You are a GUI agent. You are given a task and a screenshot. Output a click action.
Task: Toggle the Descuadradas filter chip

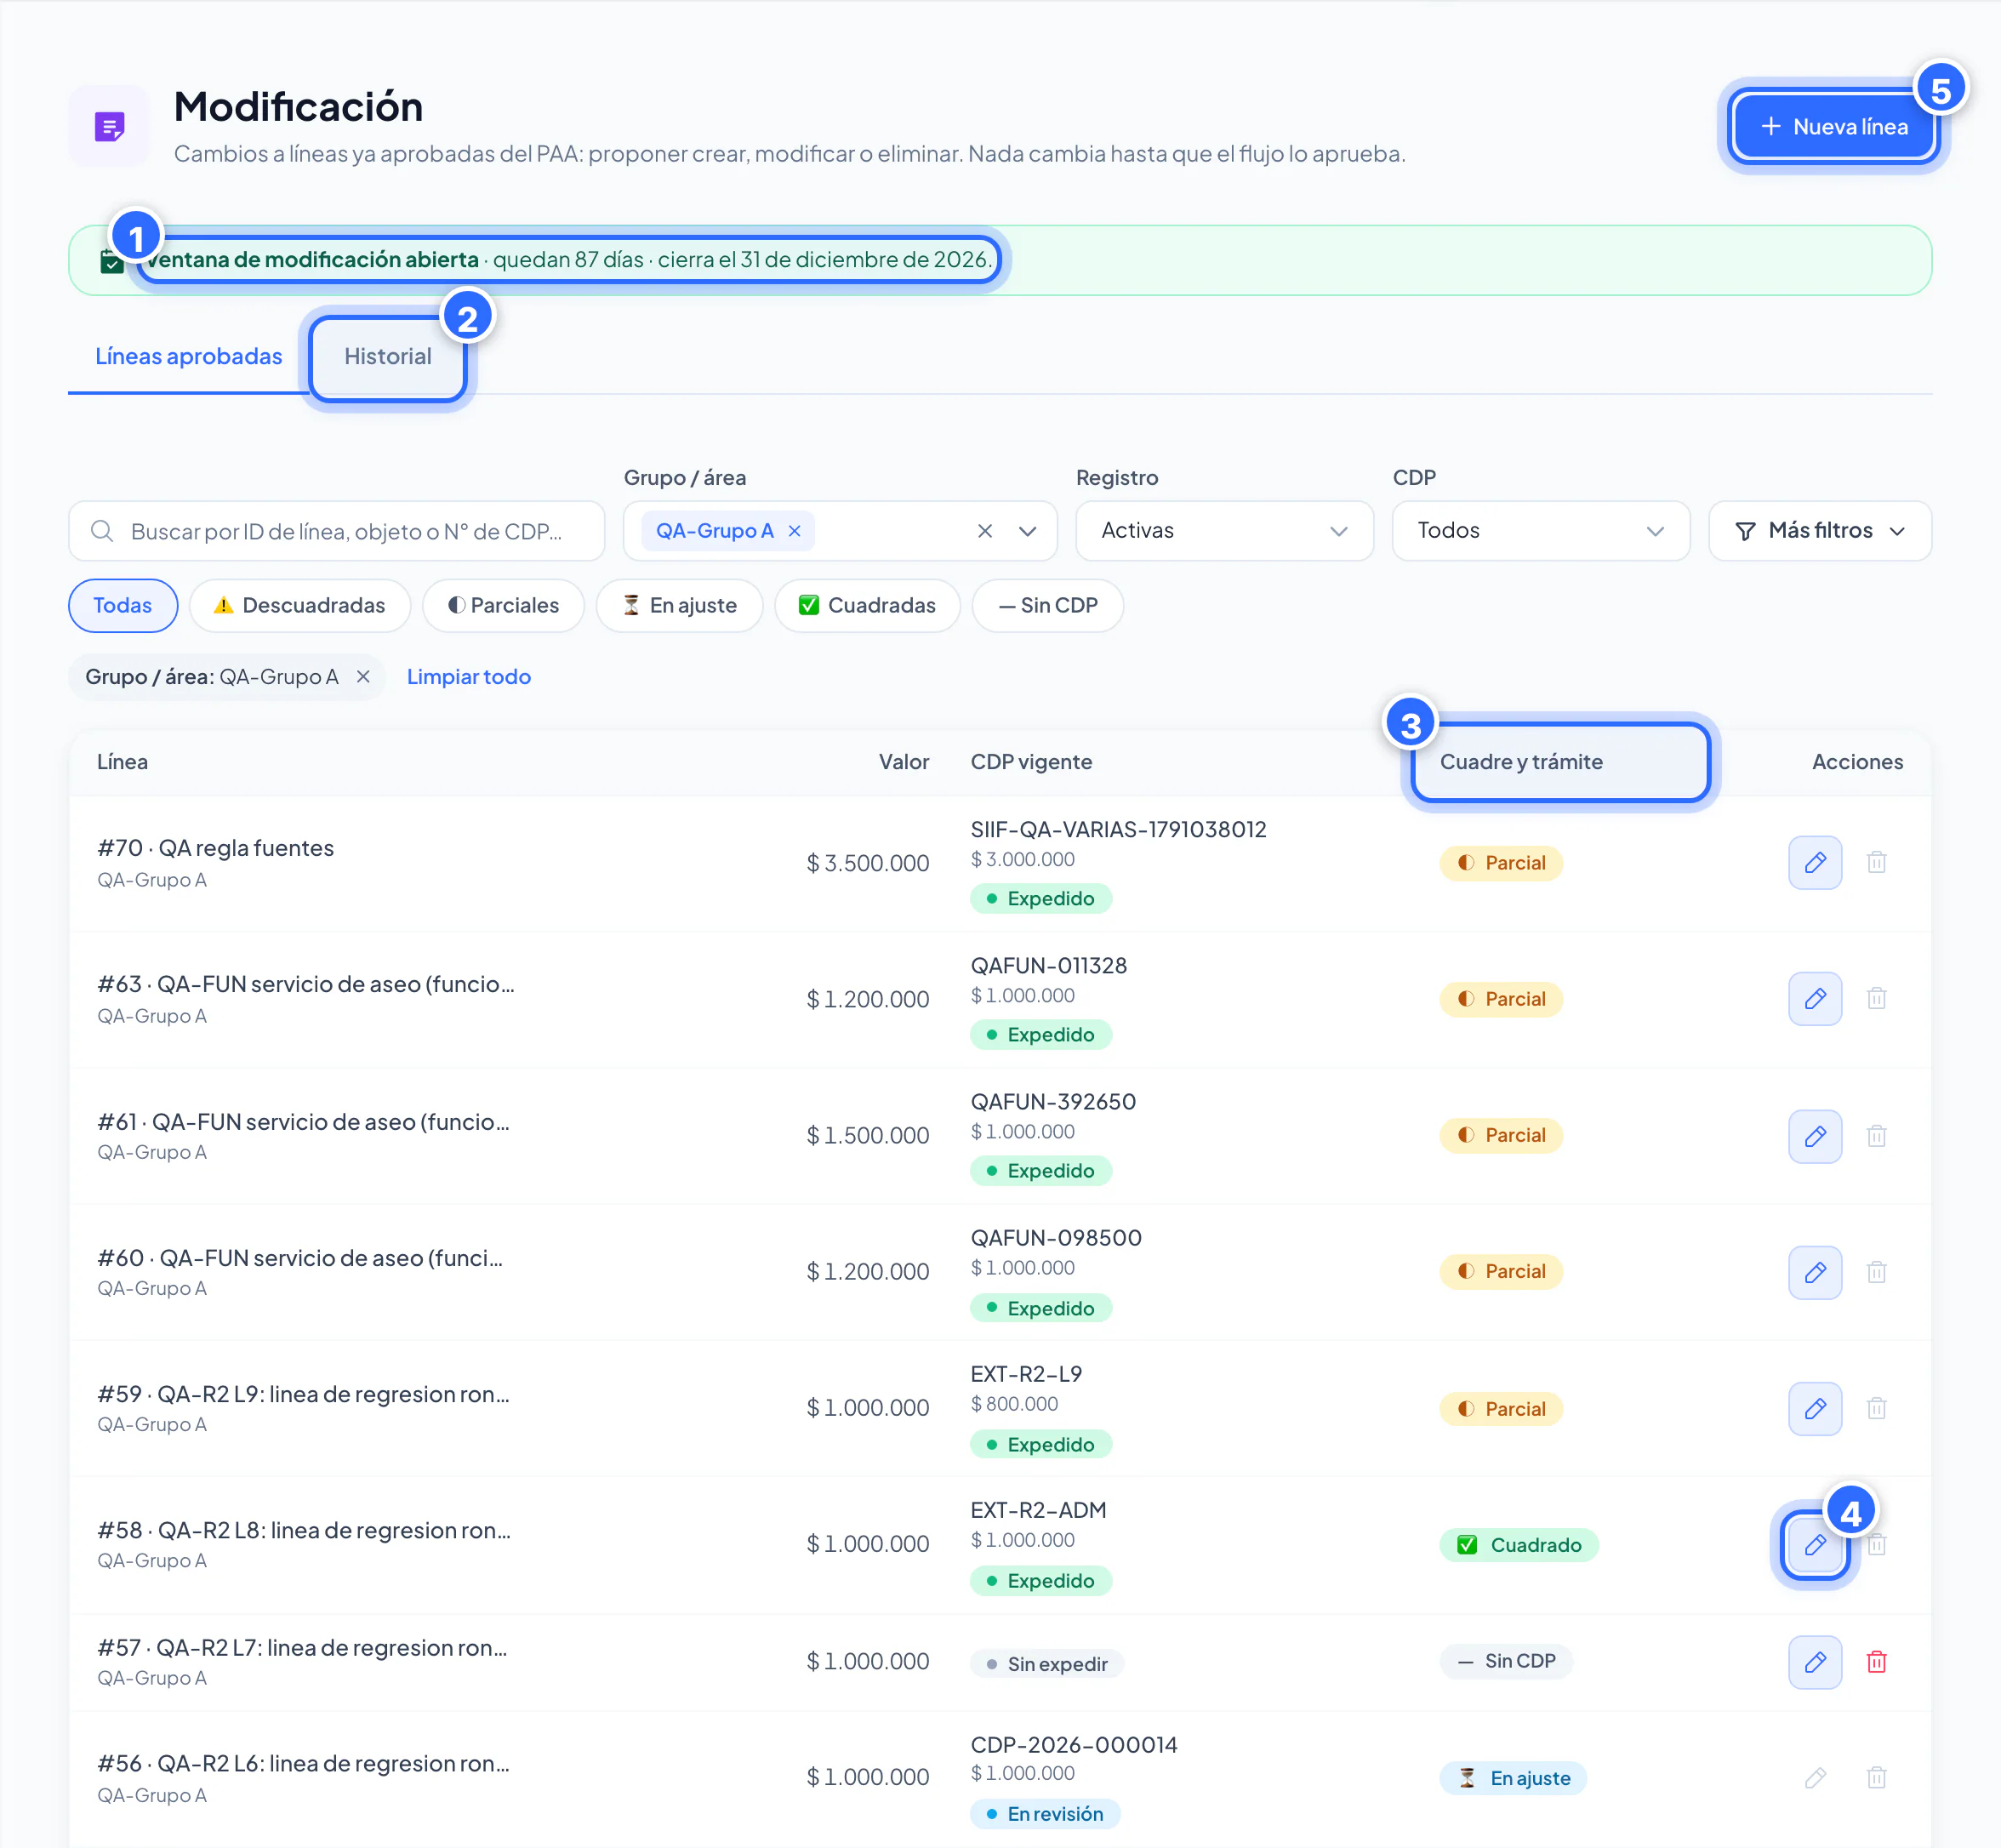tap(300, 605)
